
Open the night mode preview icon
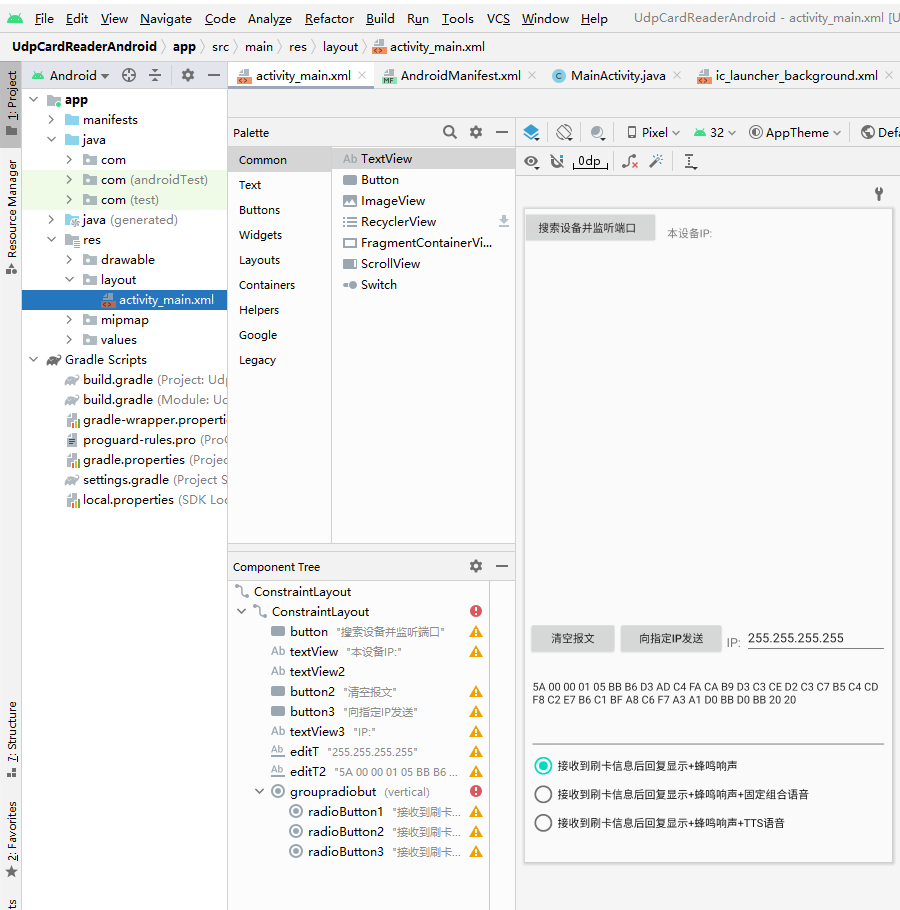point(597,131)
